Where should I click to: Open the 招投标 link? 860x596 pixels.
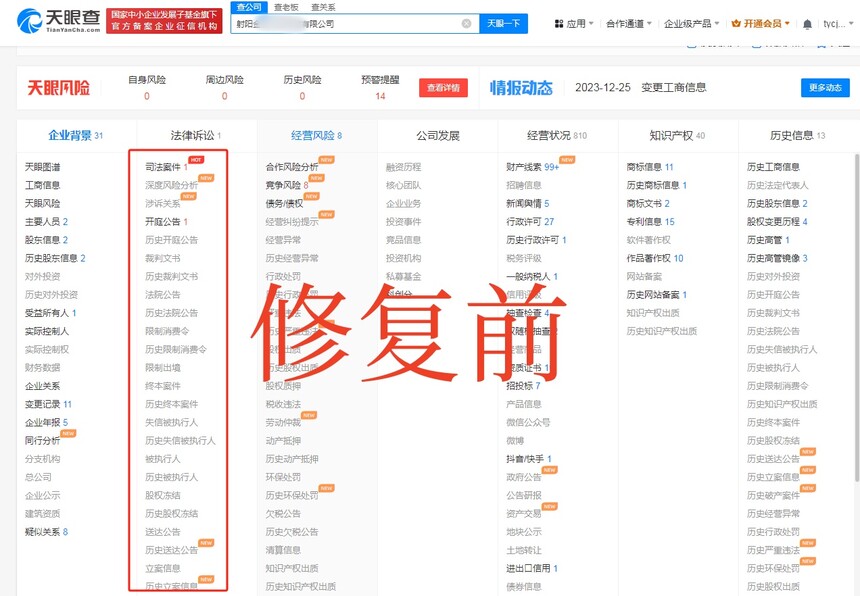pos(523,385)
